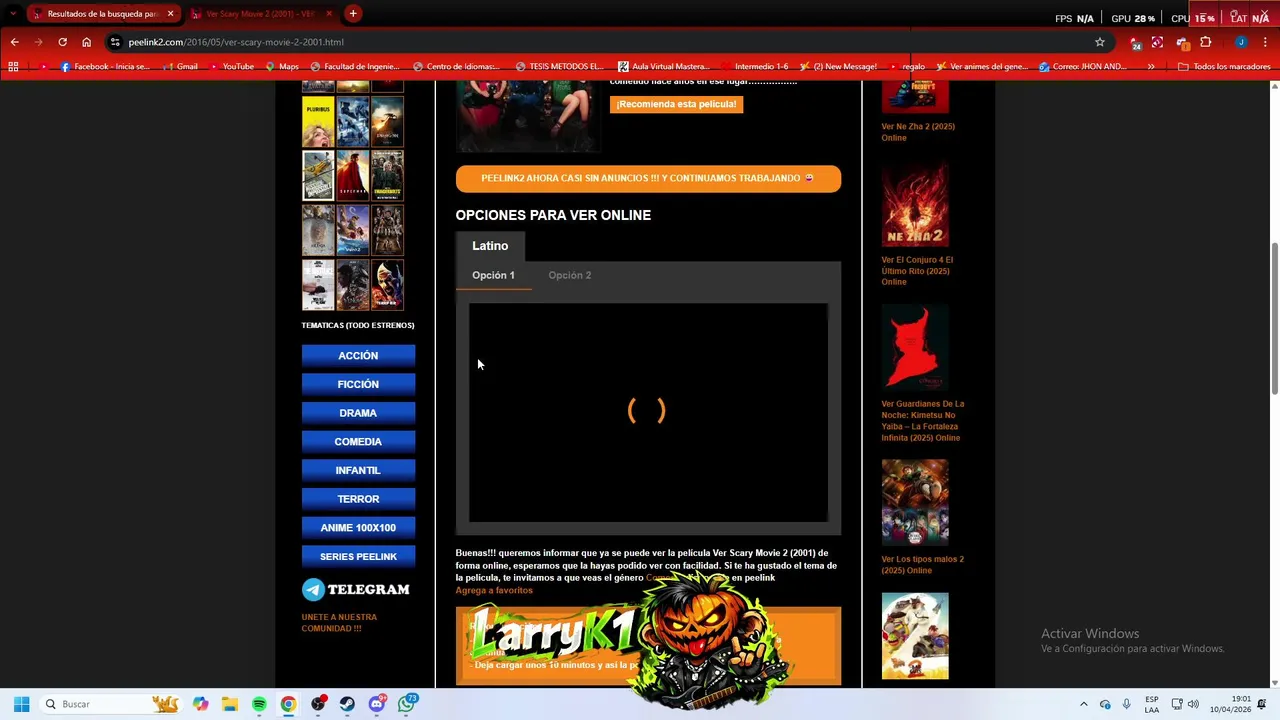Open the Windows Start menu
1280x720 pixels.
(x=22, y=704)
